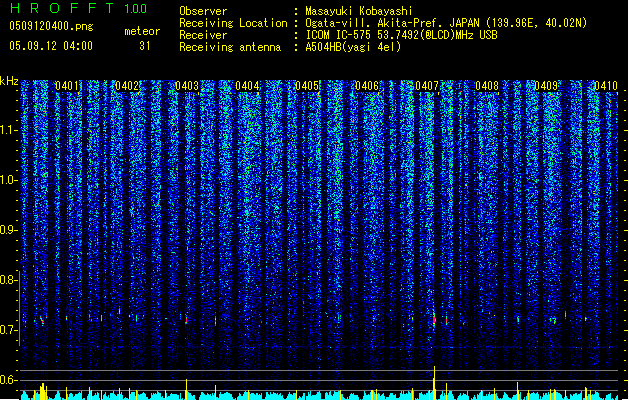Screen dimensions: 629x400
Task: Click the 0.7 kHz axis label
Action: click(x=9, y=330)
